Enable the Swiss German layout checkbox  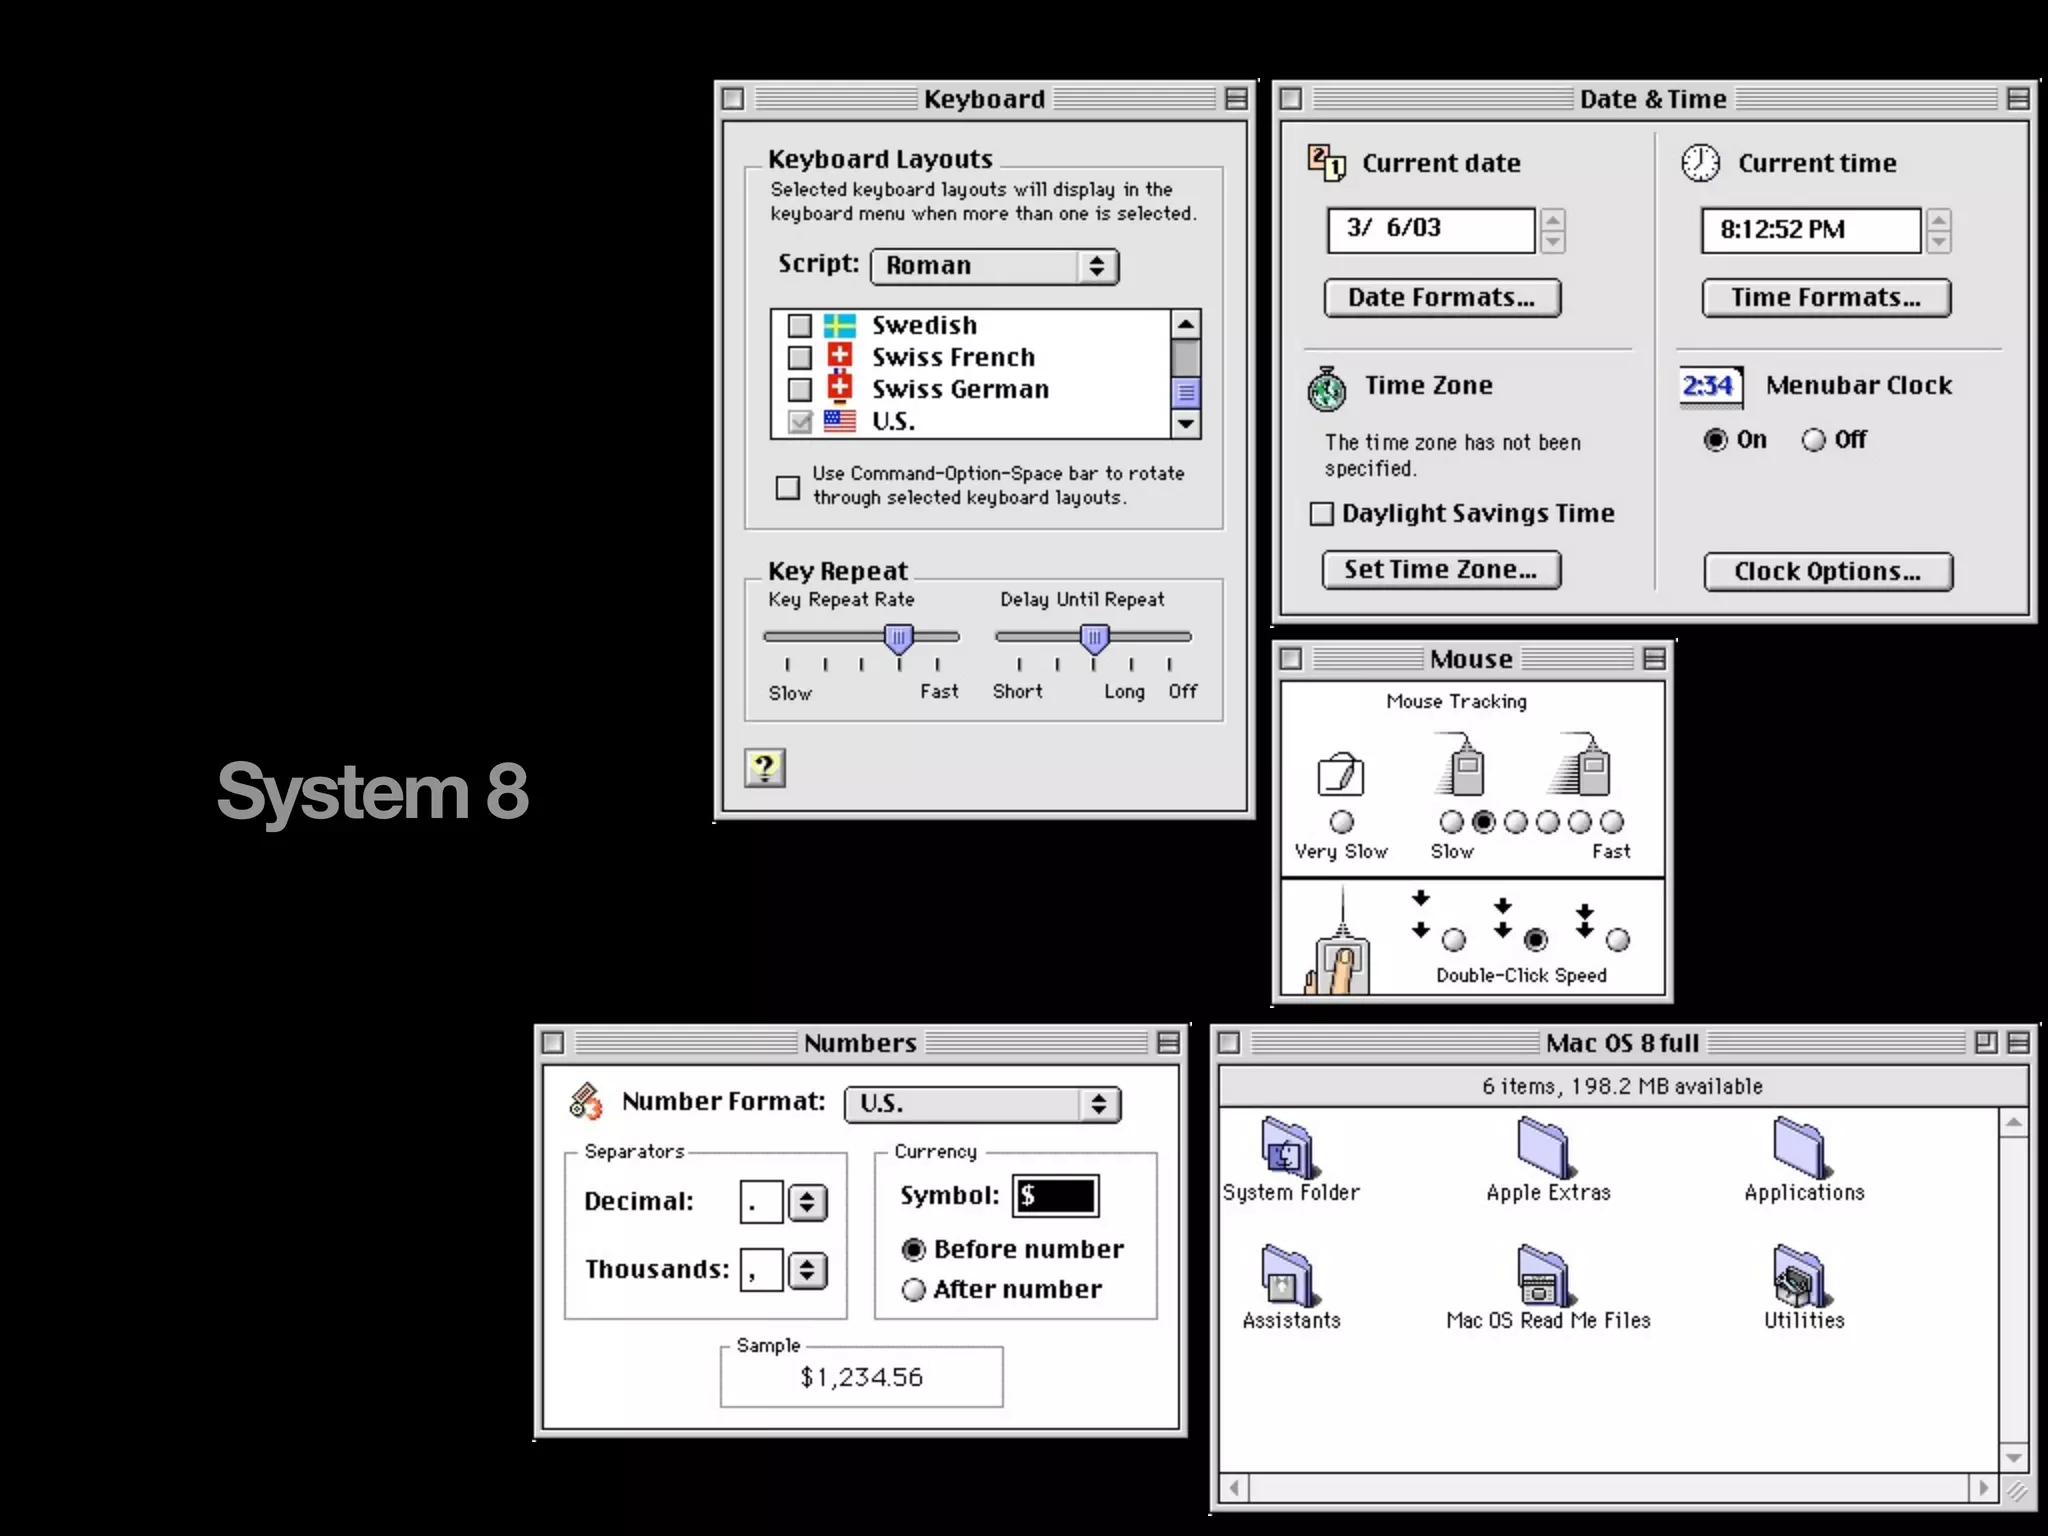point(799,389)
